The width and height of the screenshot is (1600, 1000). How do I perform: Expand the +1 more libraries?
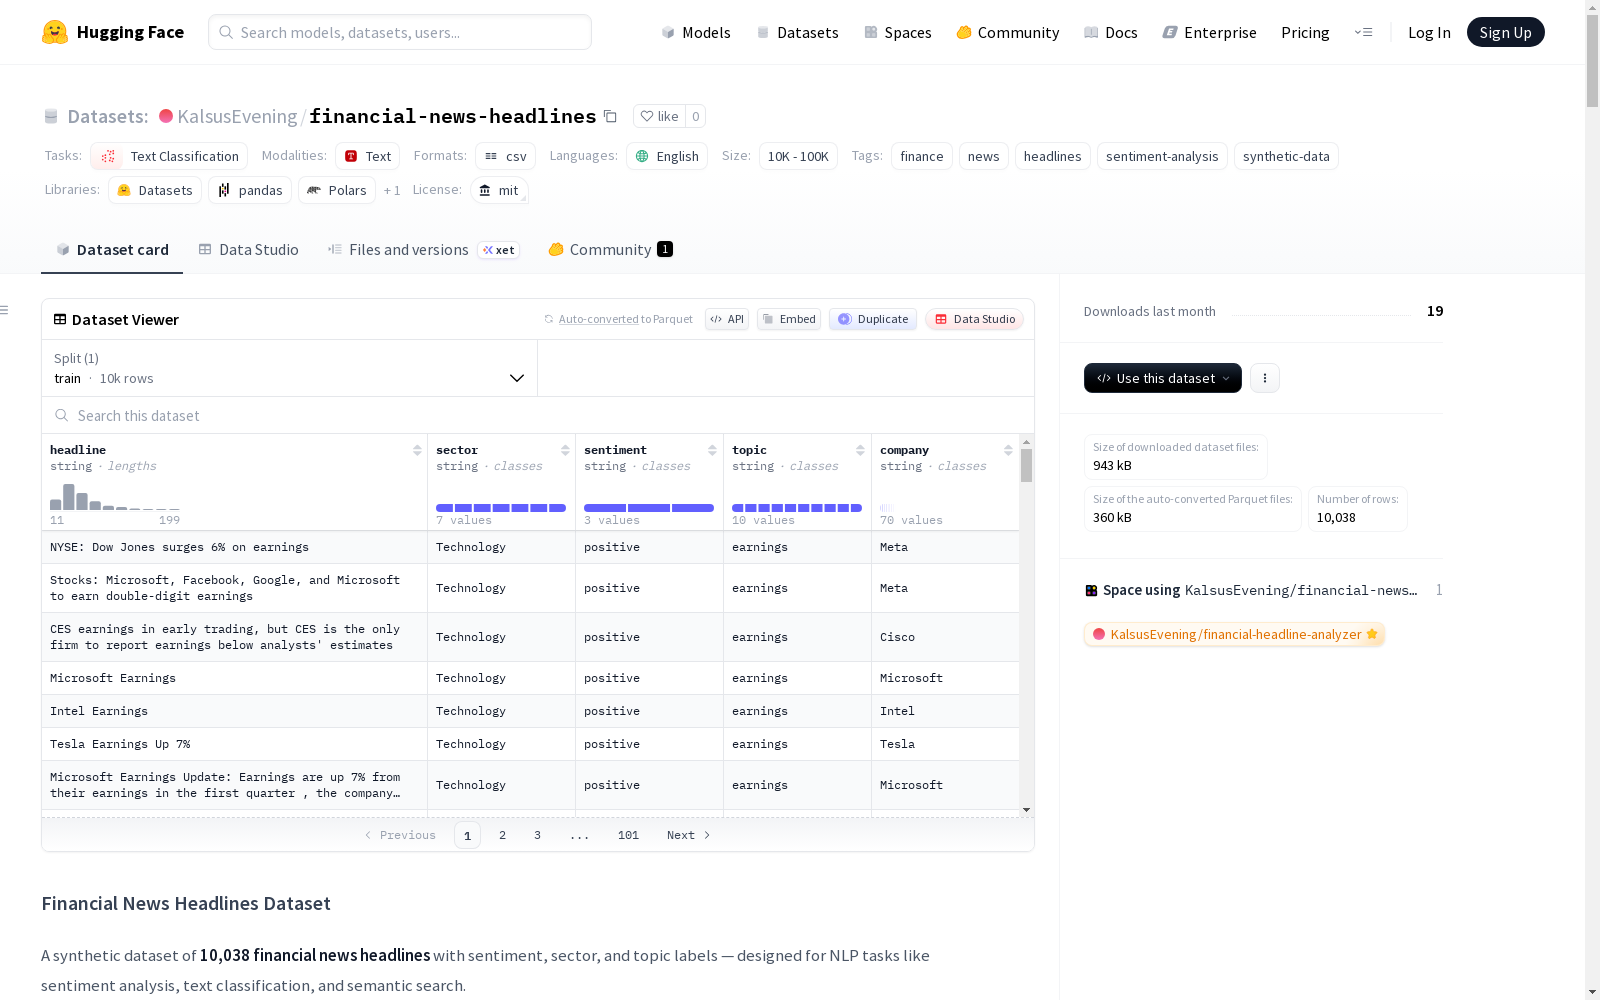pyautogui.click(x=392, y=190)
